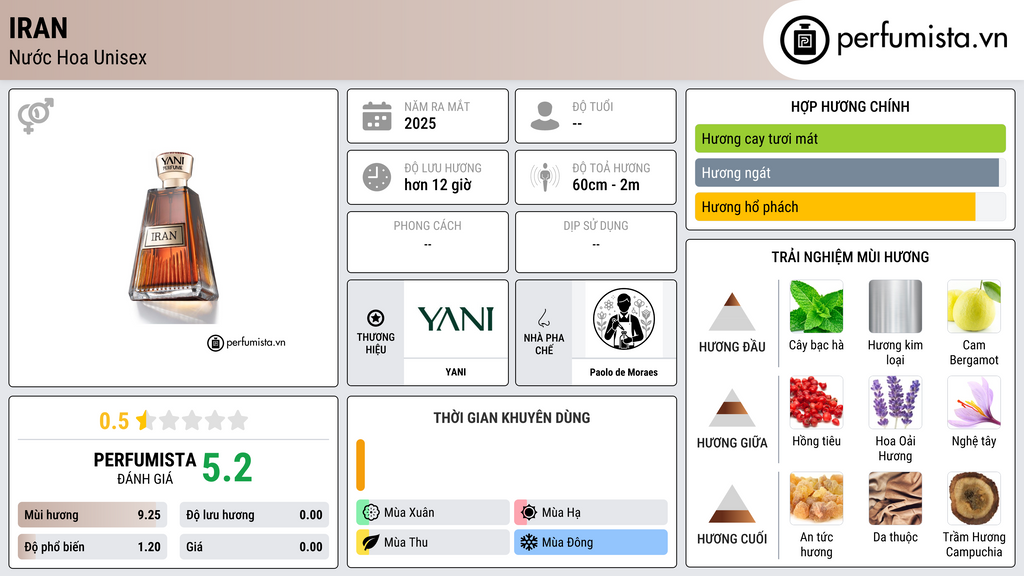Select the Mùa Thu season chip
Image resolution: width=1024 pixels, height=576 pixels.
coord(433,543)
